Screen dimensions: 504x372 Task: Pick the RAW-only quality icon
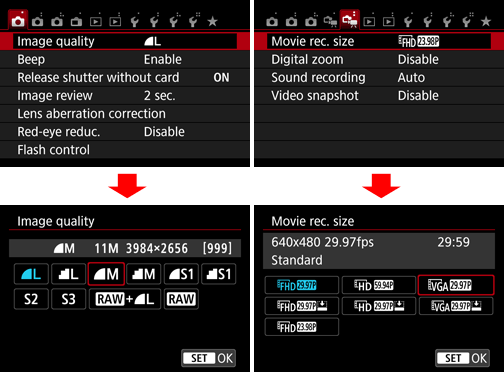point(181,299)
